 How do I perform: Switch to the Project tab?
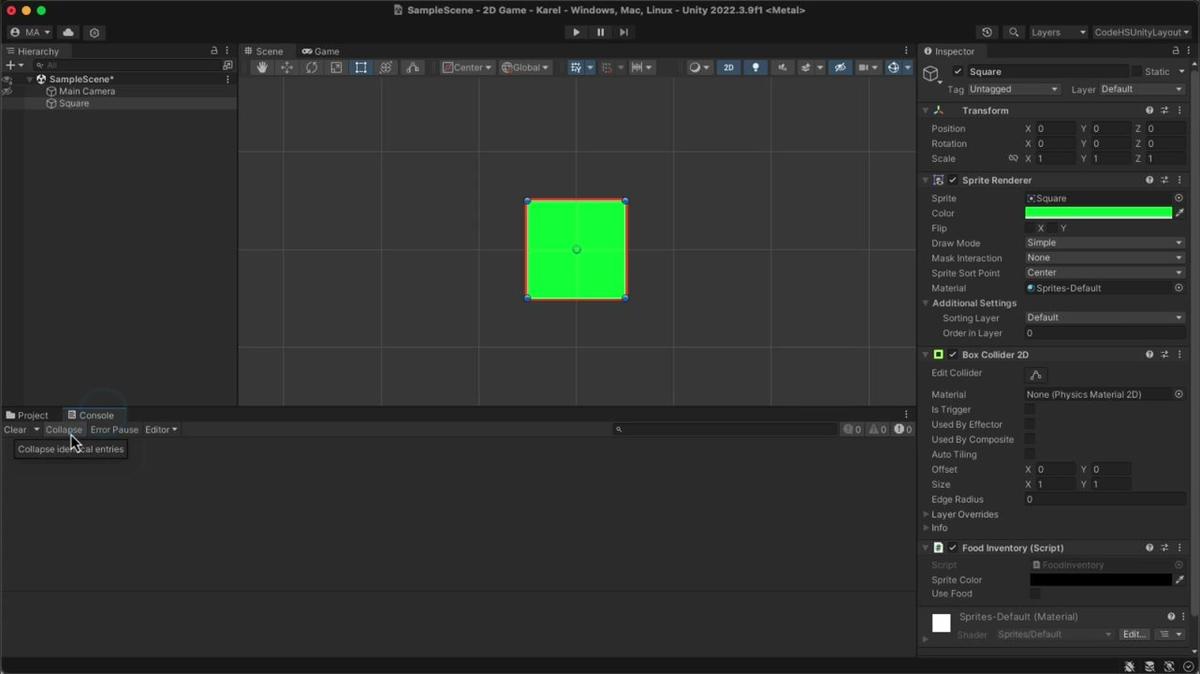pos(27,415)
